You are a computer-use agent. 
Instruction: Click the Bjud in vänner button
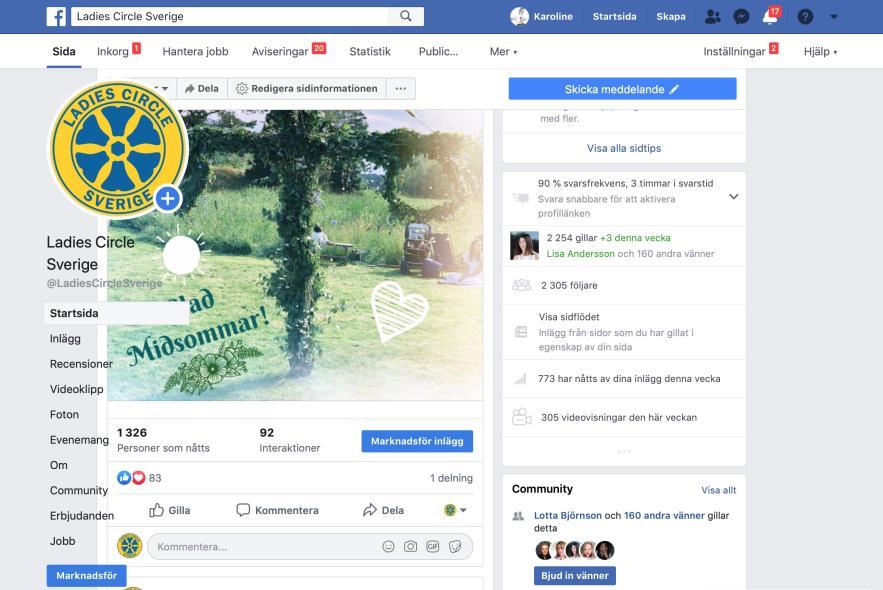coord(575,575)
